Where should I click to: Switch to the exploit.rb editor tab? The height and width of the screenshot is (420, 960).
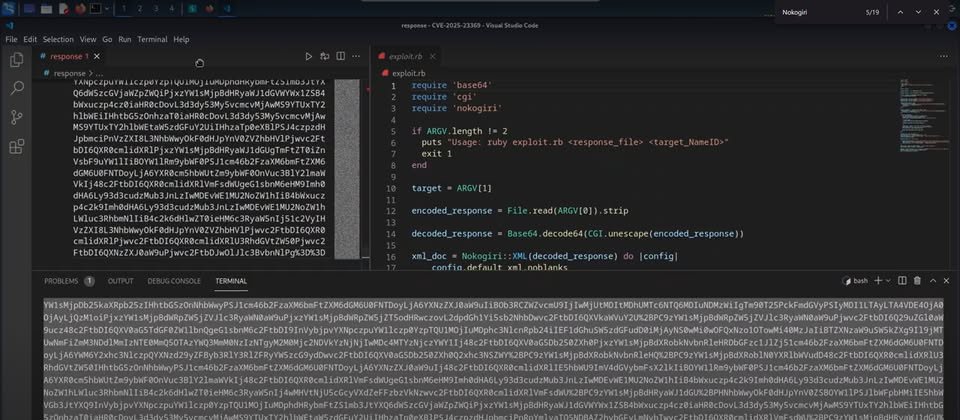tap(407, 56)
